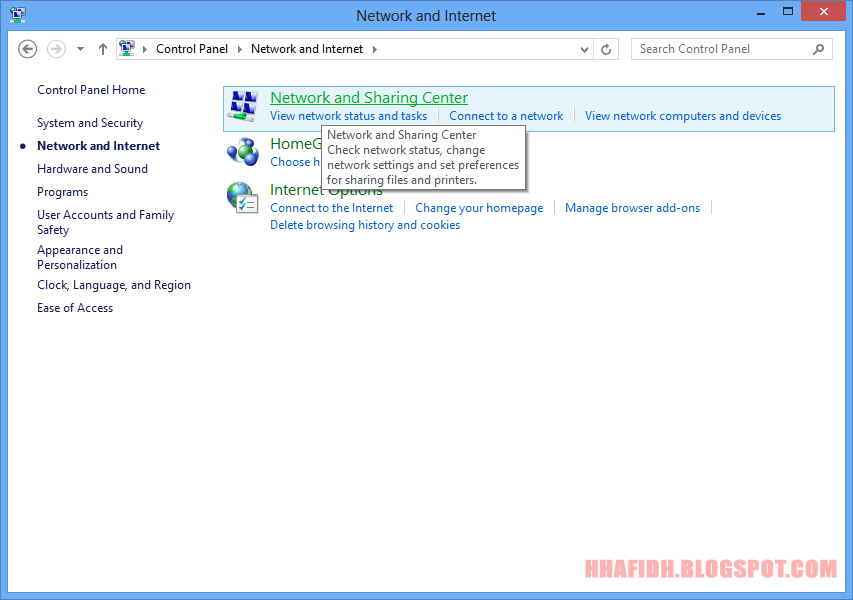853x600 pixels.
Task: Click the Up one level arrow
Action: pyautogui.click(x=102, y=49)
